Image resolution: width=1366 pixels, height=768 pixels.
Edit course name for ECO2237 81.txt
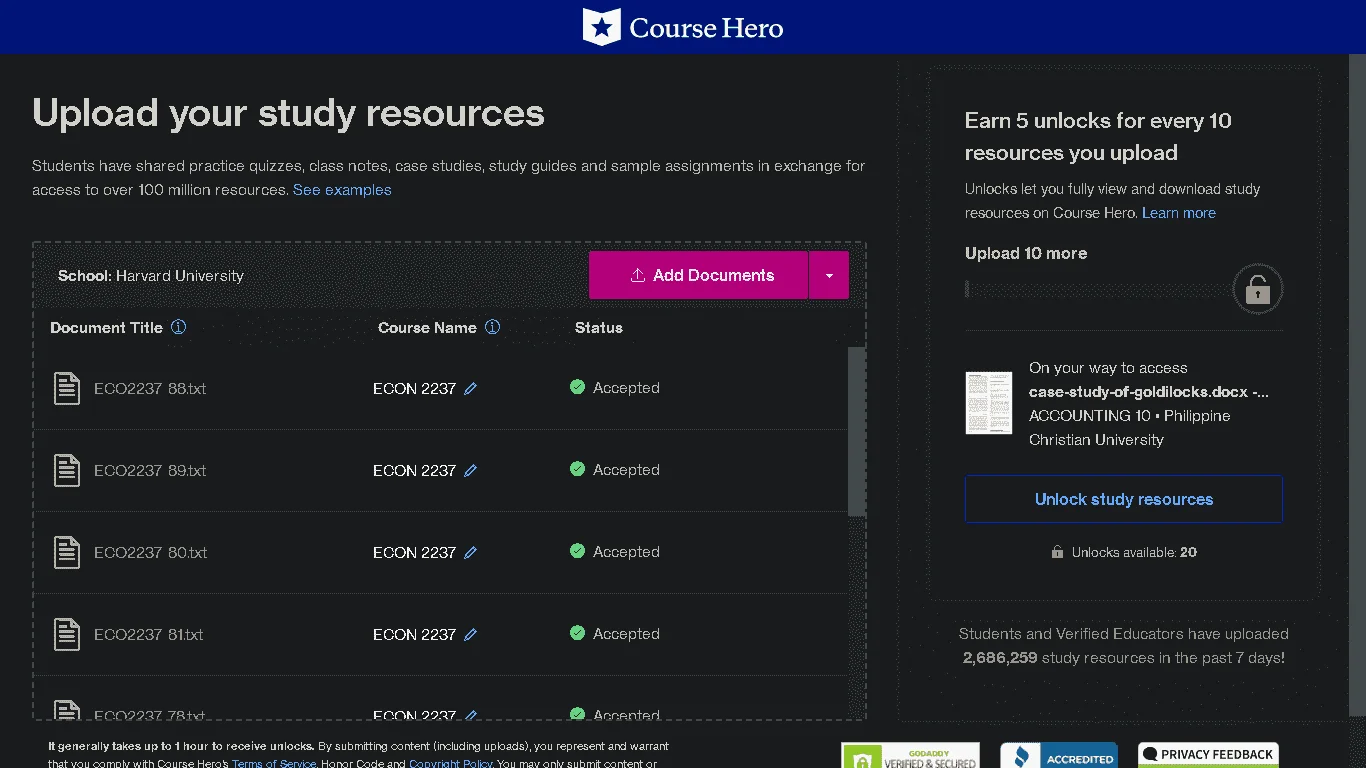point(471,634)
